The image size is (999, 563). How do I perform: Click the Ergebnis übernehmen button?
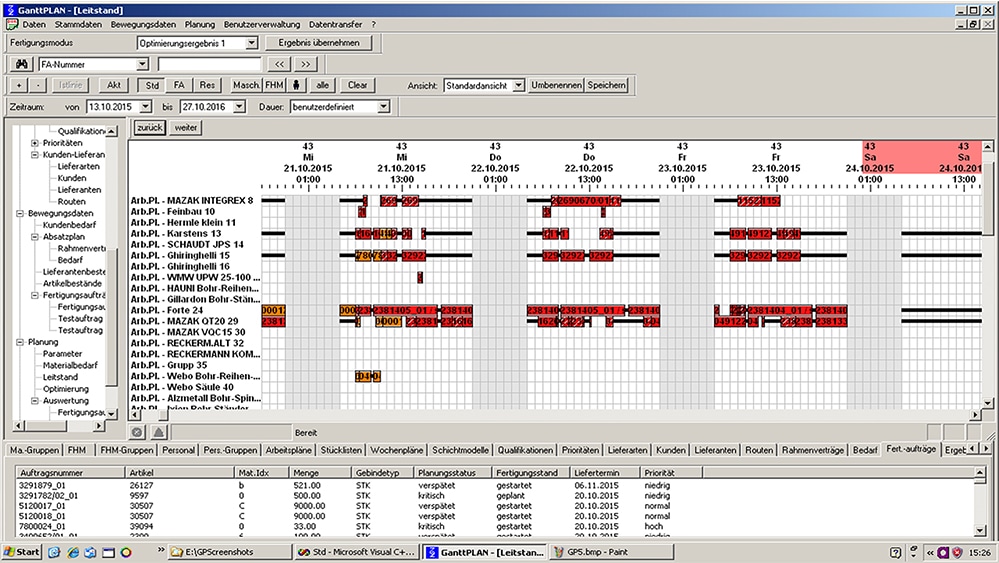319,43
